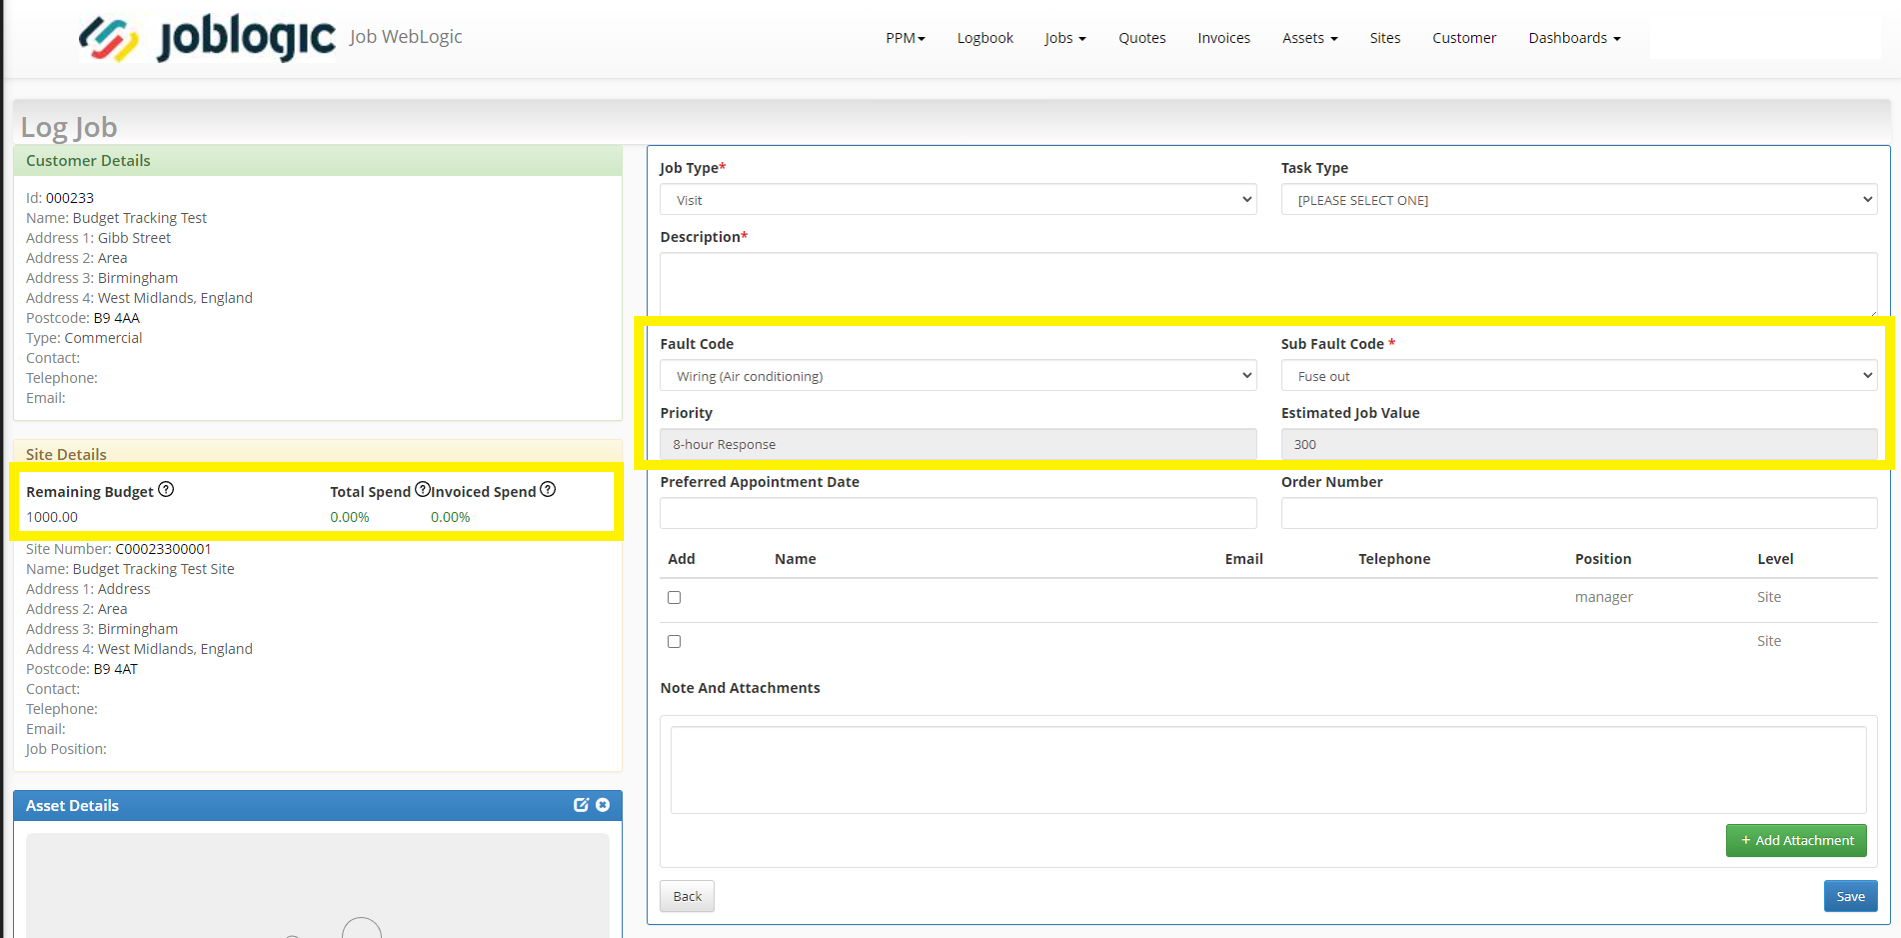Click the site number C00023300001
This screenshot has height=938, width=1901.
coord(163,549)
